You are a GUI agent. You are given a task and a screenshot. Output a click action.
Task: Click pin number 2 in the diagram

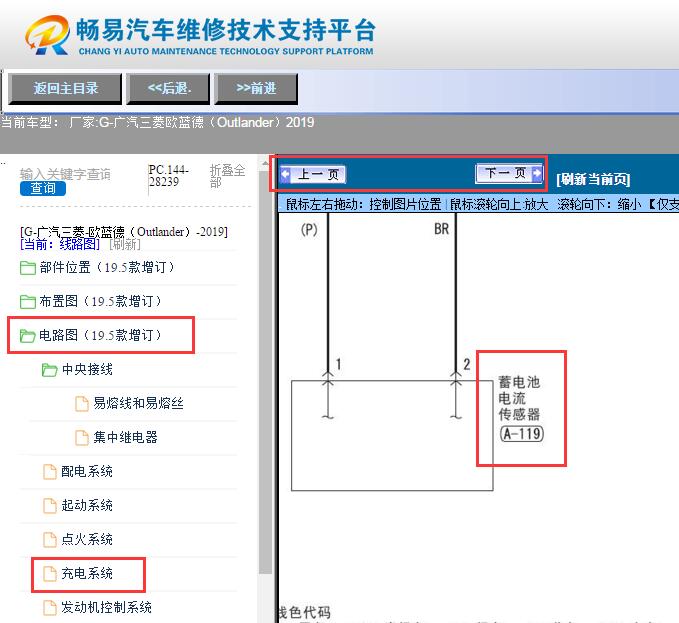coord(466,364)
